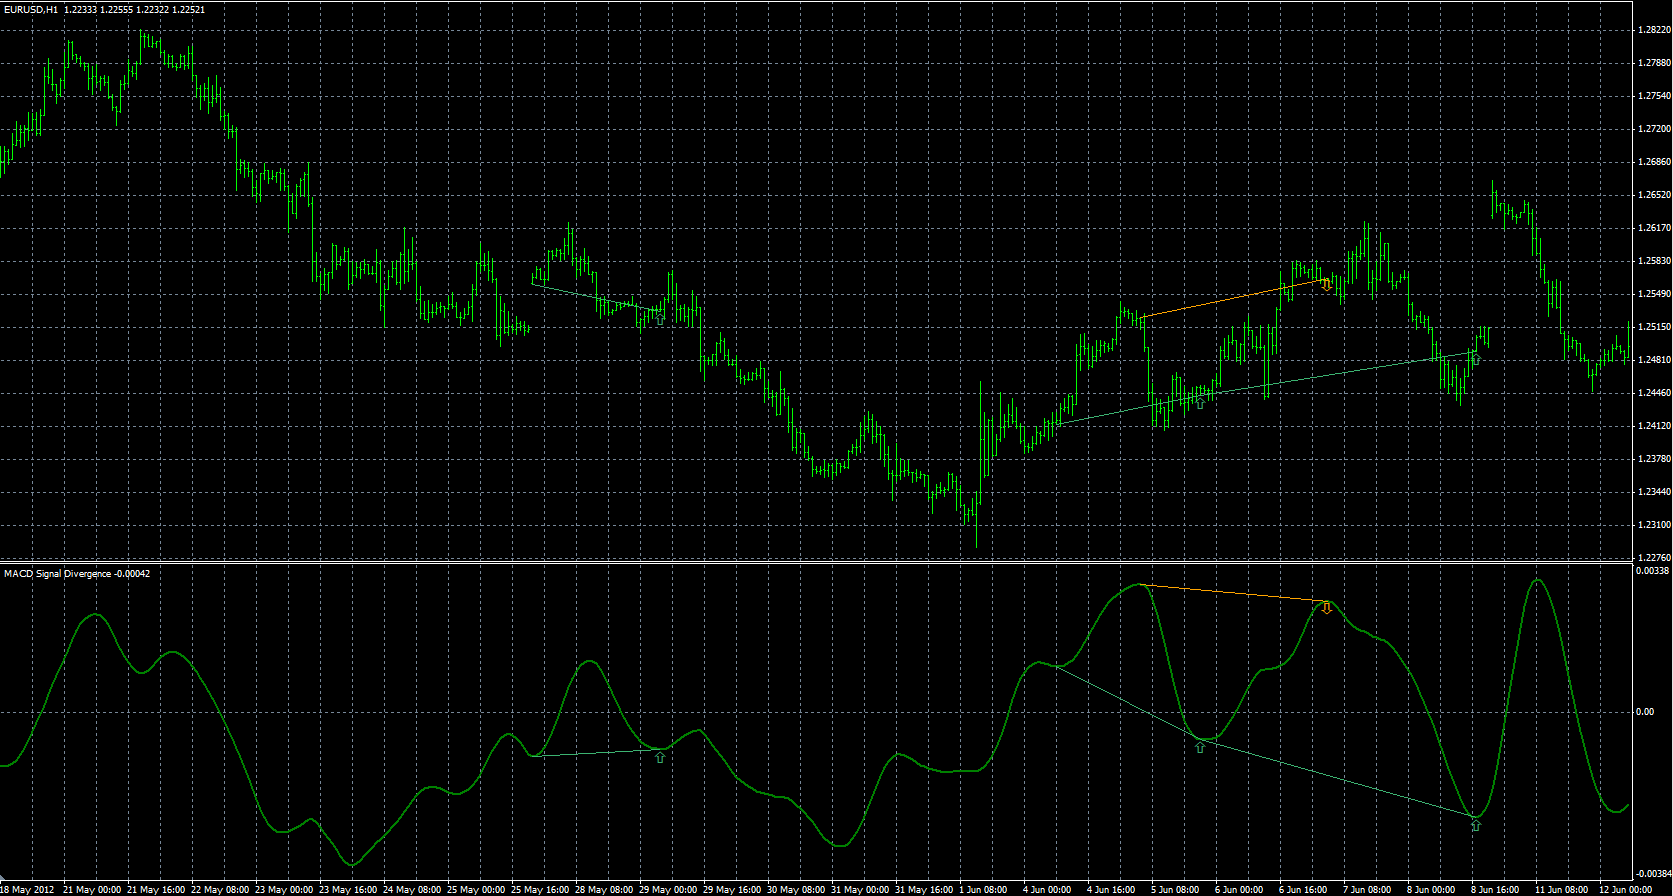The height and width of the screenshot is (896, 1673).
Task: Click the 1.25490 price level
Action: (x=1654, y=294)
